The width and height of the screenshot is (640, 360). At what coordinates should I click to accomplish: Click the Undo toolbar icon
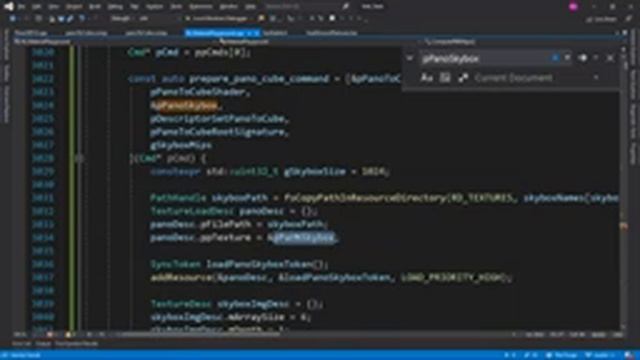pos(82,19)
